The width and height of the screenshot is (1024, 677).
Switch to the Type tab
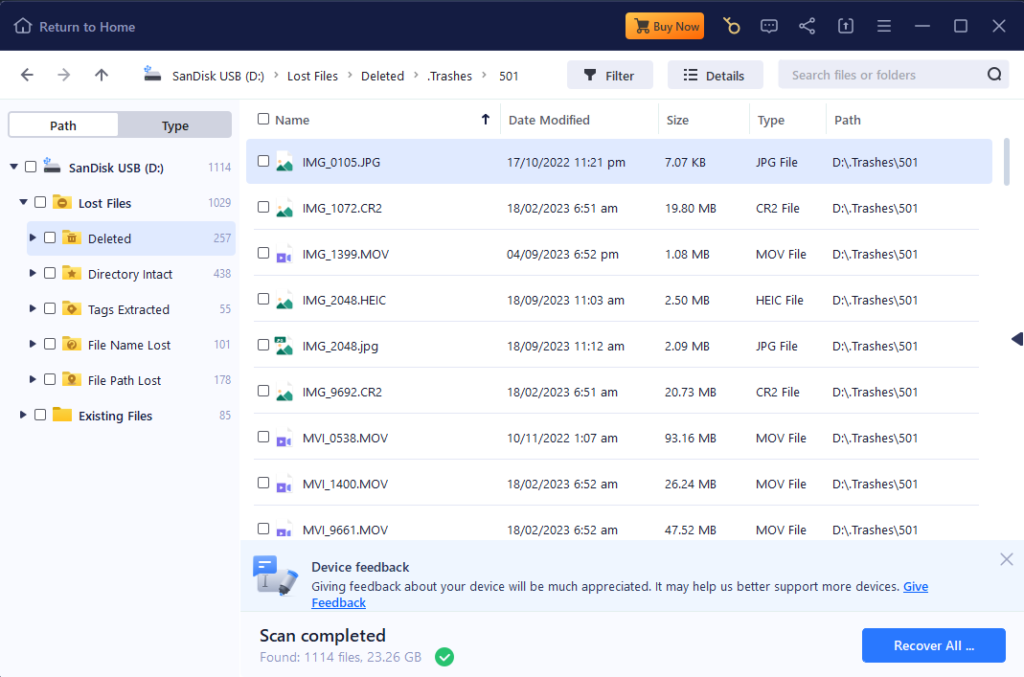coord(174,125)
